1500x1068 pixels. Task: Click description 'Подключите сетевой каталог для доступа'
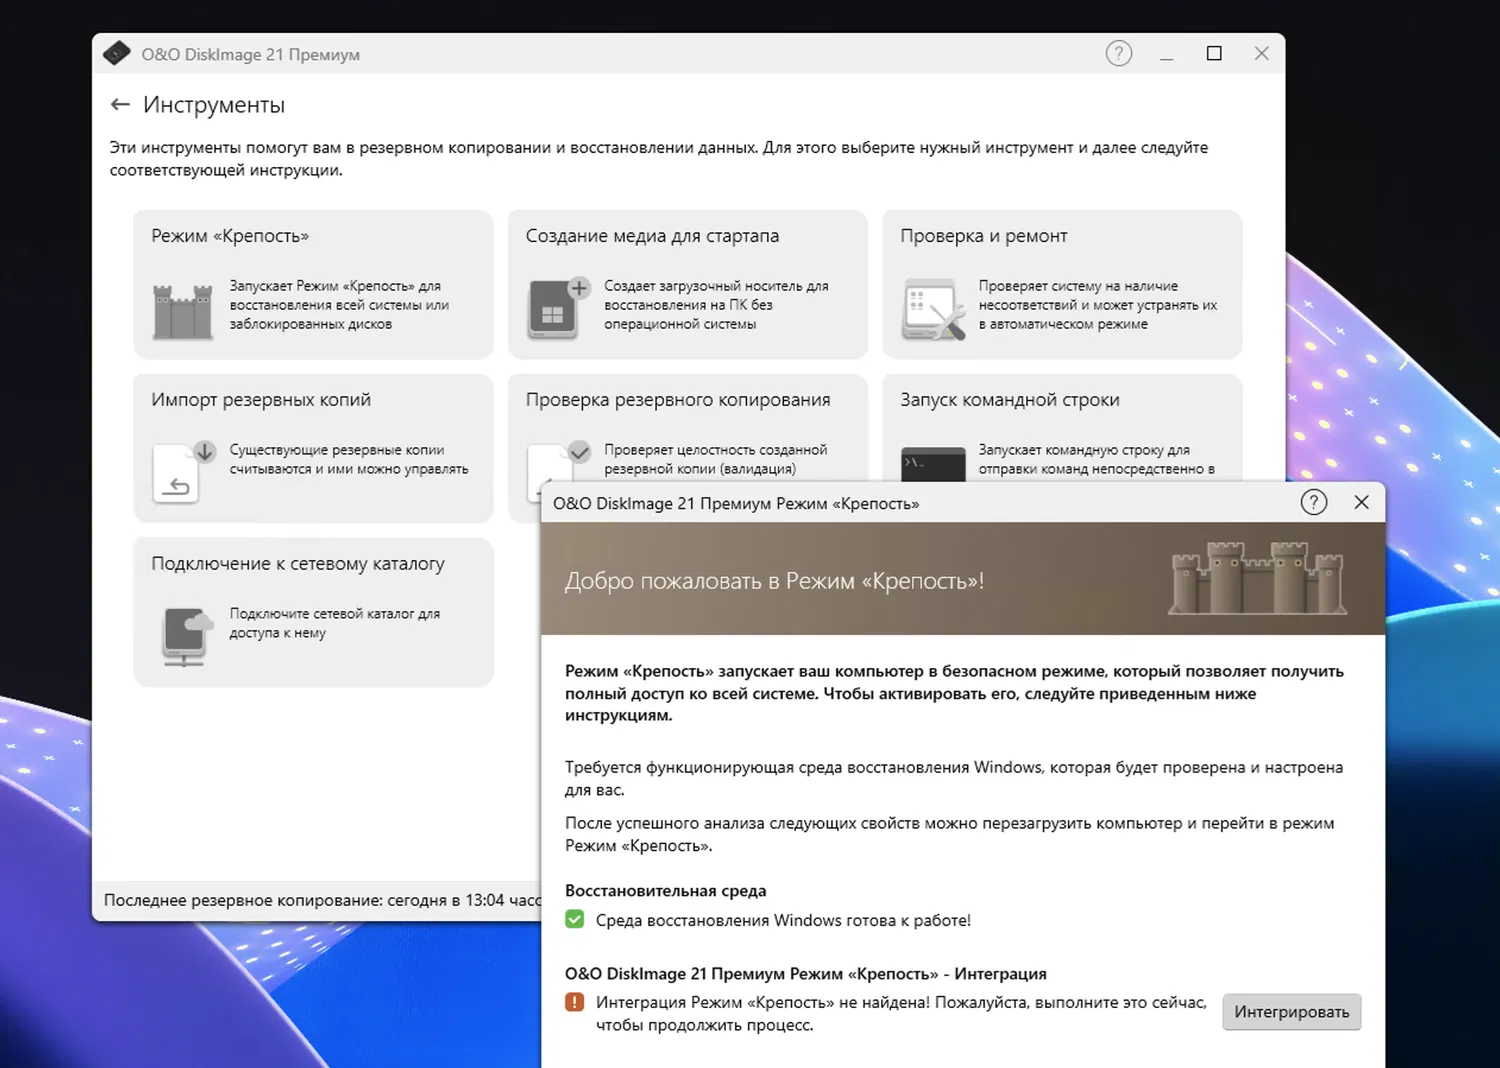click(x=335, y=623)
